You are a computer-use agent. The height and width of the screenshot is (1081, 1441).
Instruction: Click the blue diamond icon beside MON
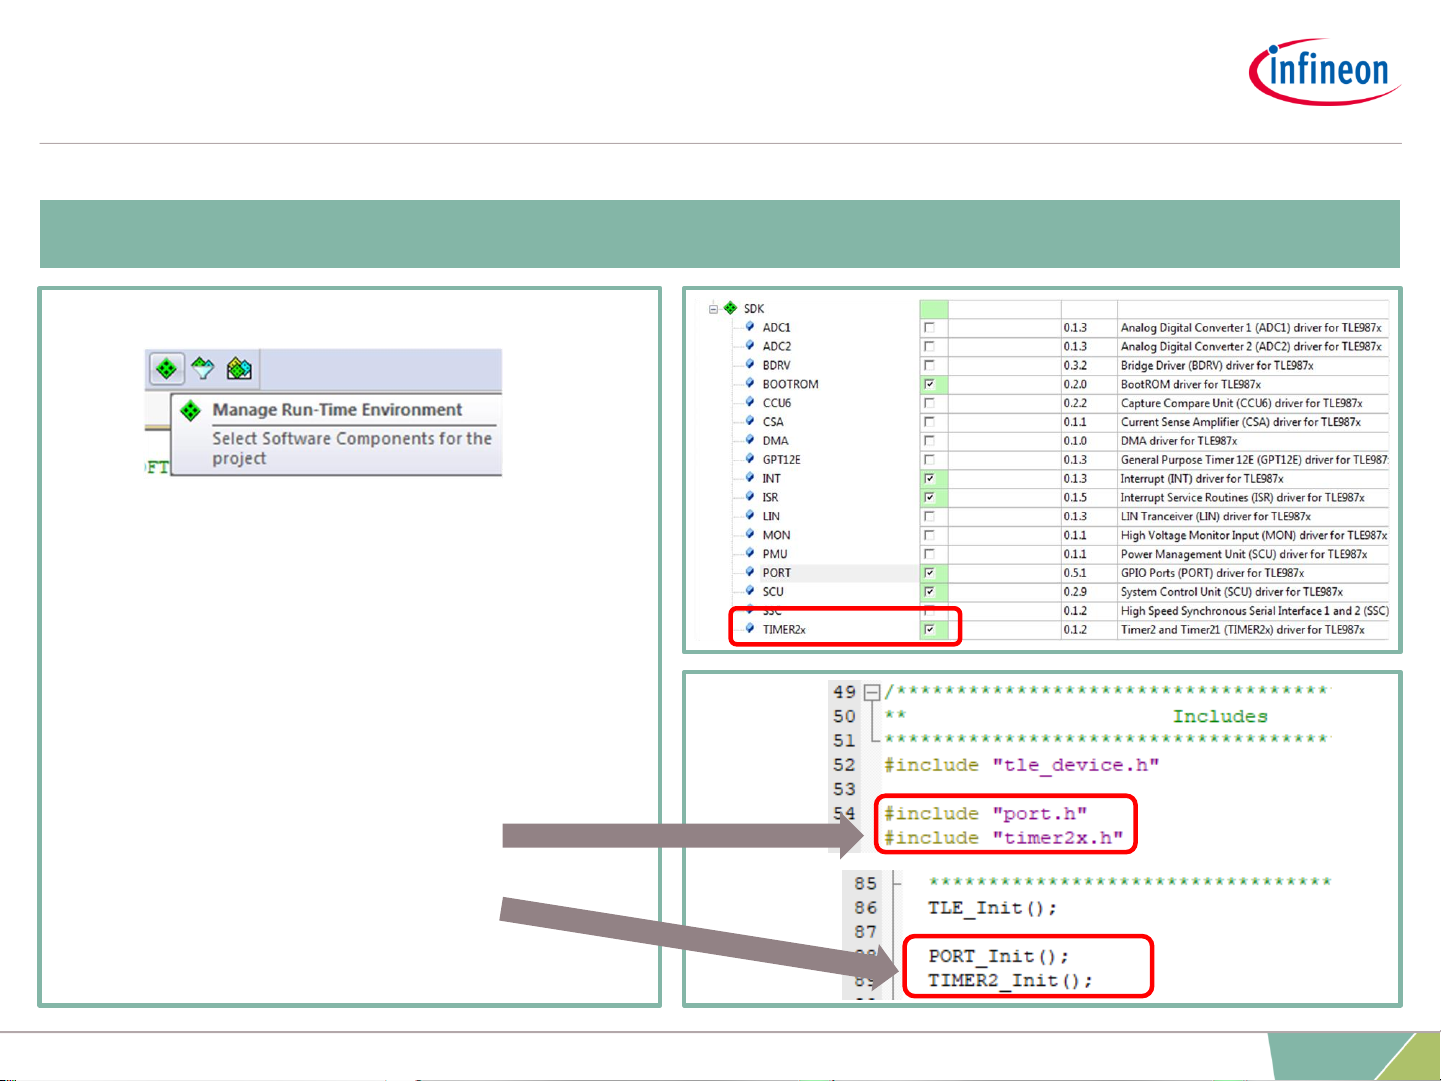coord(750,535)
